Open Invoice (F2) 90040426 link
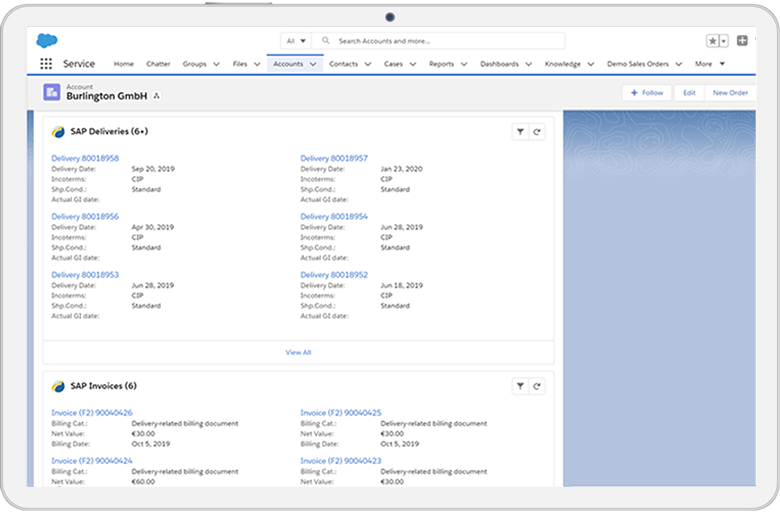780x513 pixels. tap(92, 412)
